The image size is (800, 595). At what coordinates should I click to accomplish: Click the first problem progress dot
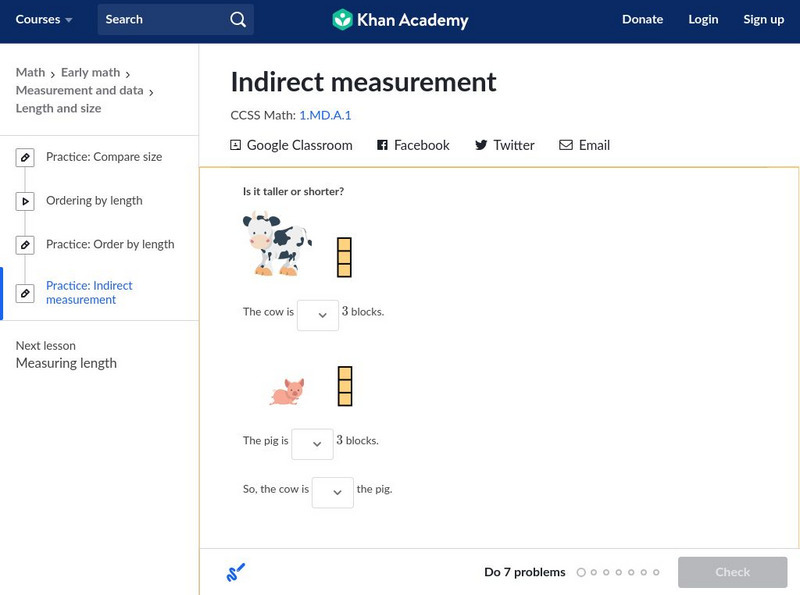pyautogui.click(x=581, y=572)
